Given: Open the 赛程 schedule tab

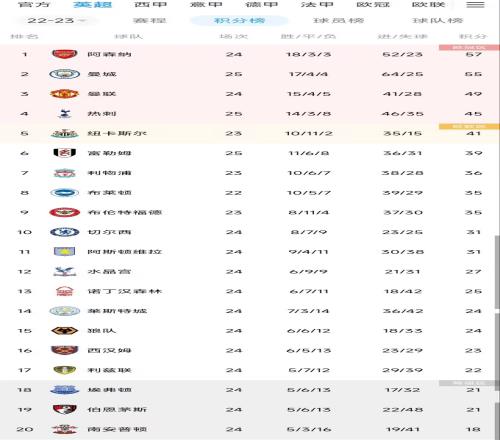Looking at the screenshot, I should point(149,21).
